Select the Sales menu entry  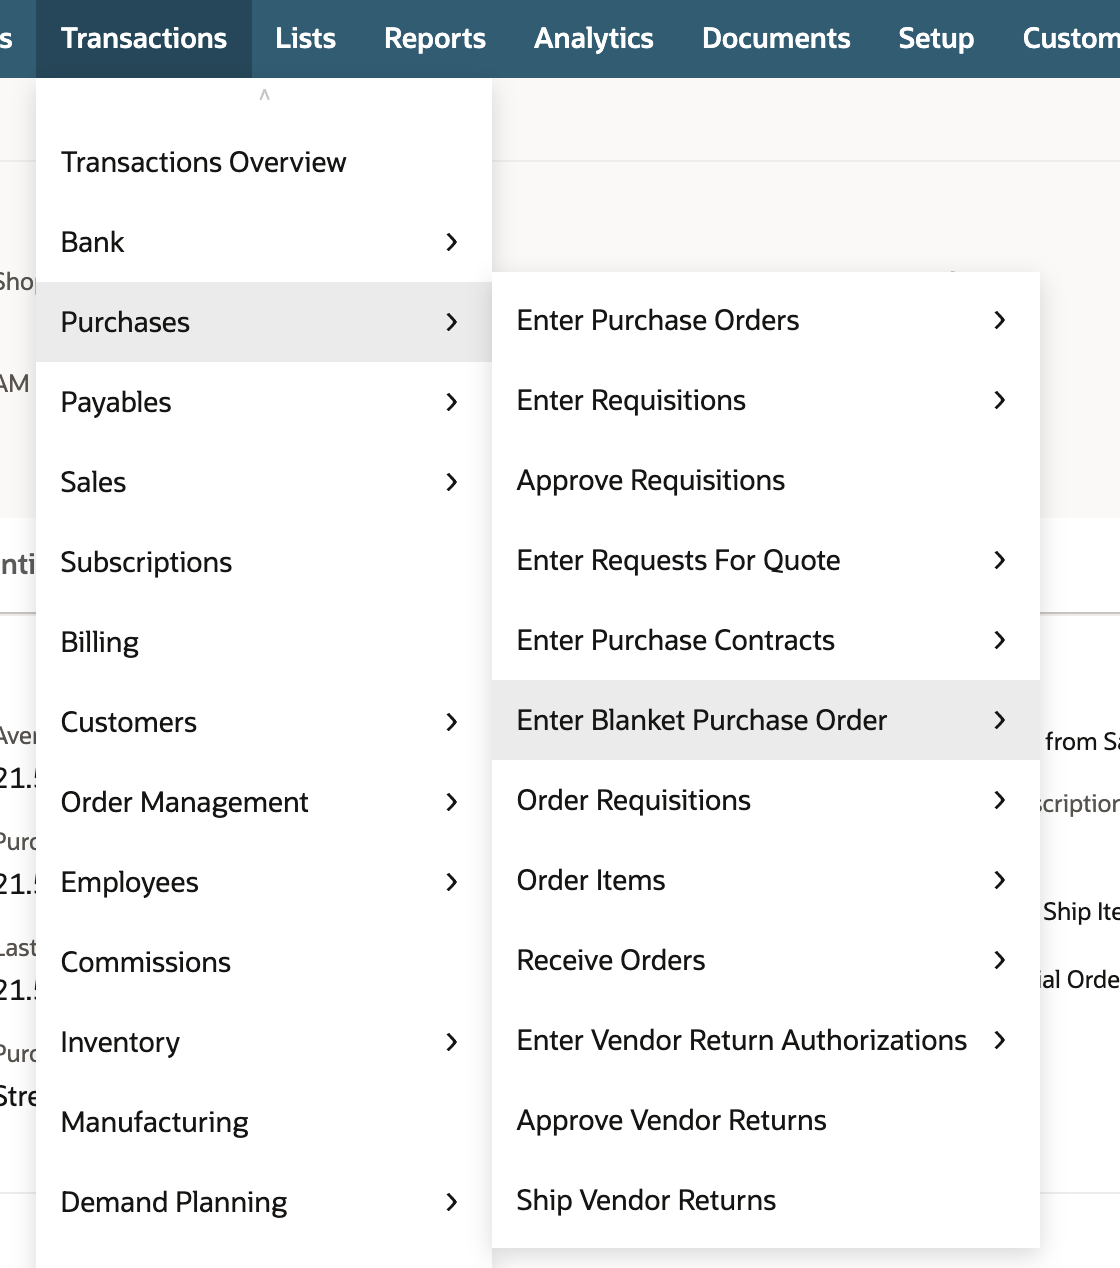(x=264, y=482)
